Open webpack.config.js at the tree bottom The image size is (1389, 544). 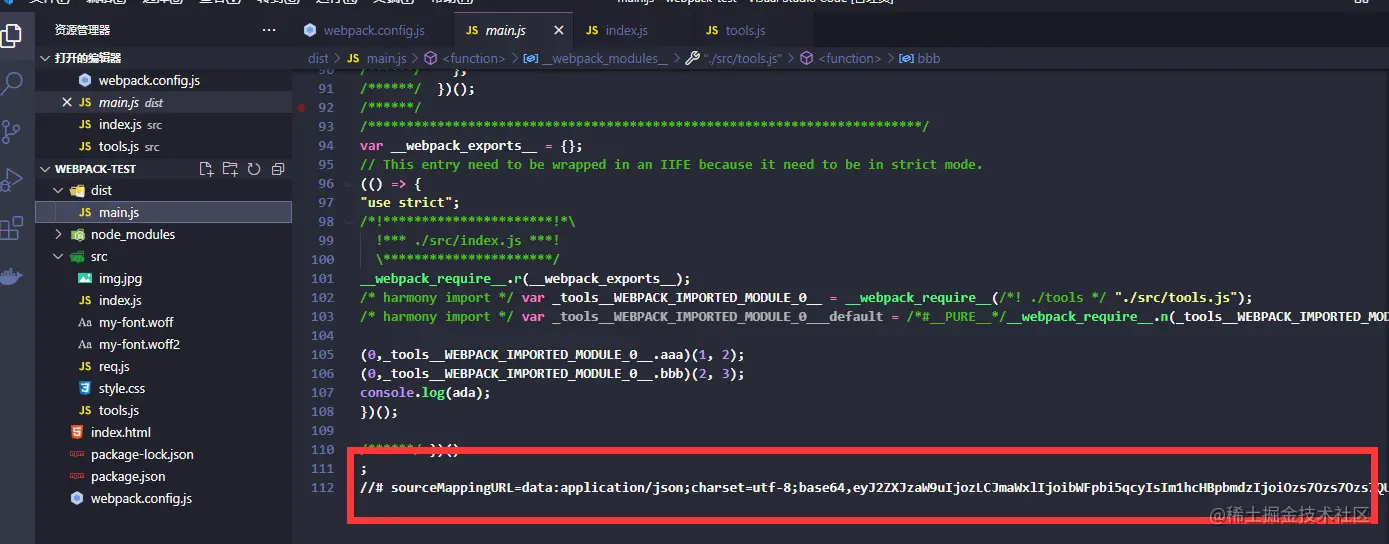[x=163, y=498]
